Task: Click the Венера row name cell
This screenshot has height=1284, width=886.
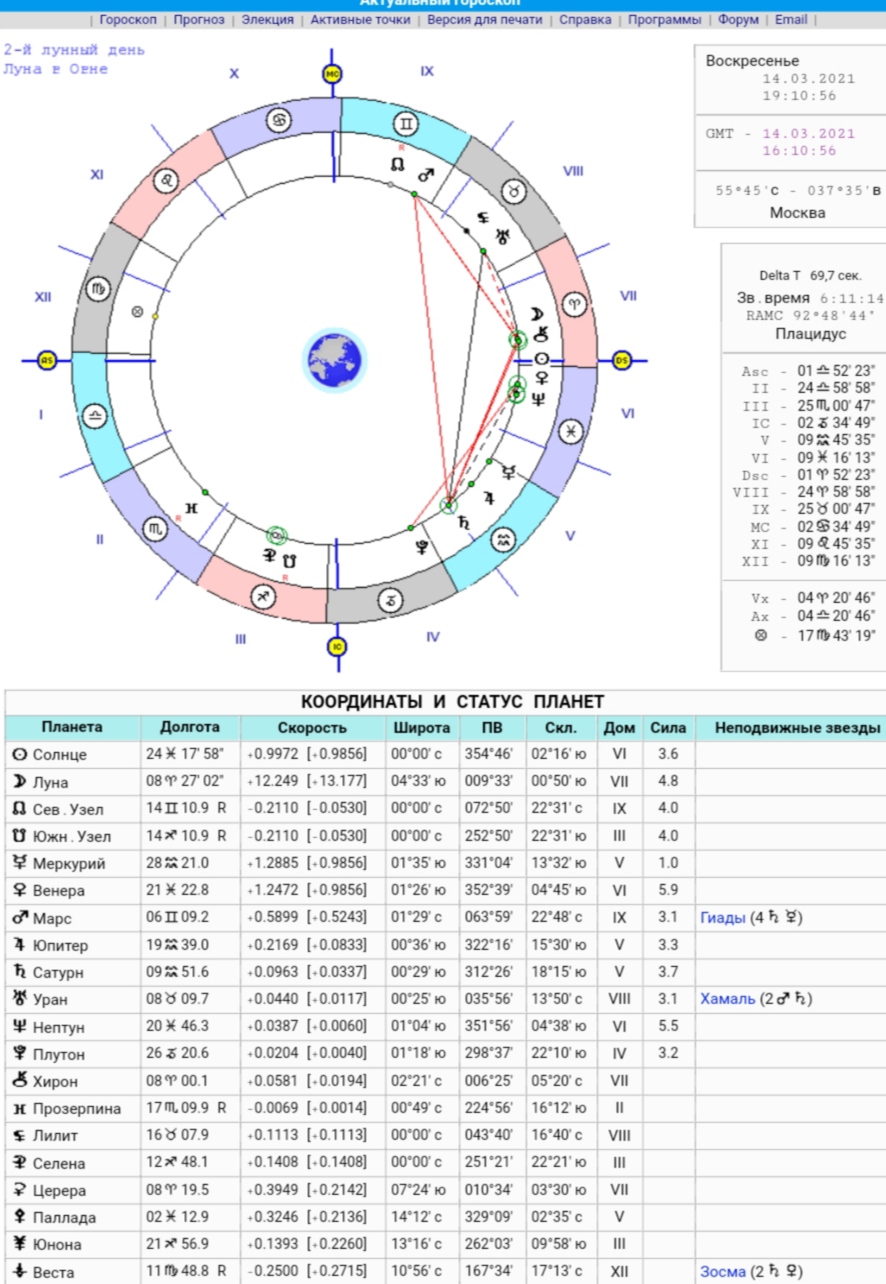Action: coord(71,890)
